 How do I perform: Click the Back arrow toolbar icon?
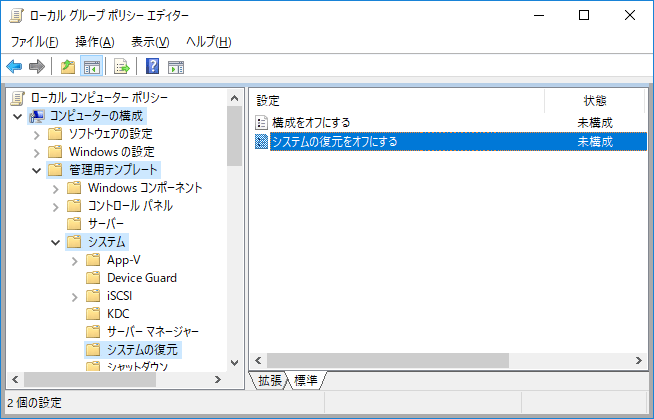(14, 66)
